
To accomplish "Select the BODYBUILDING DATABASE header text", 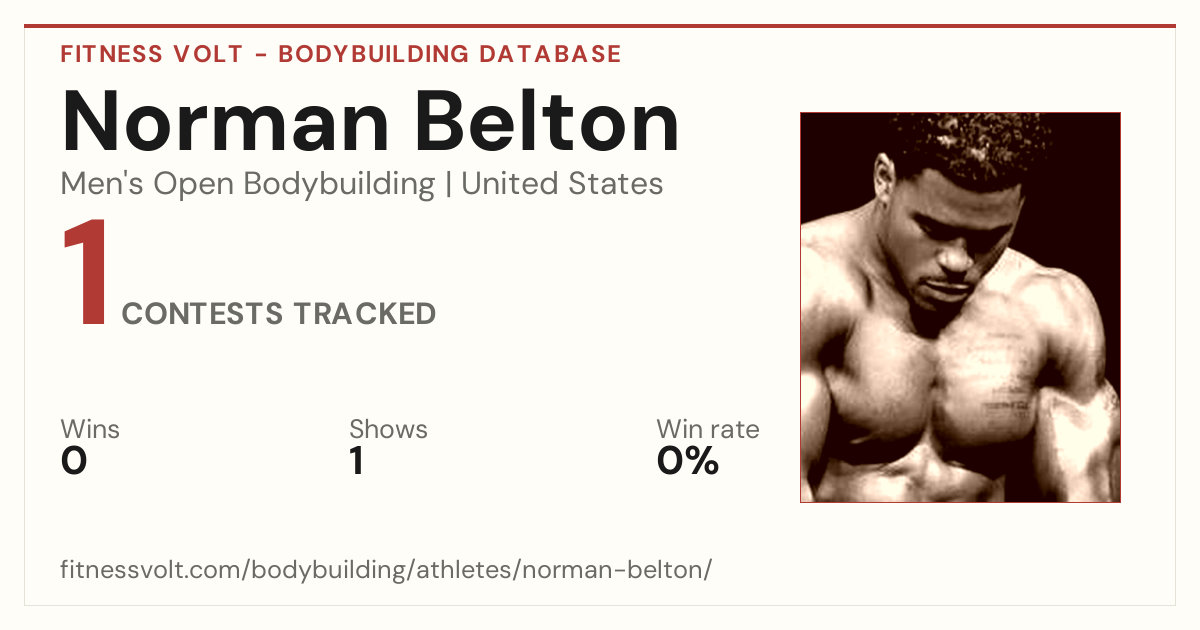I will pyautogui.click(x=450, y=54).
